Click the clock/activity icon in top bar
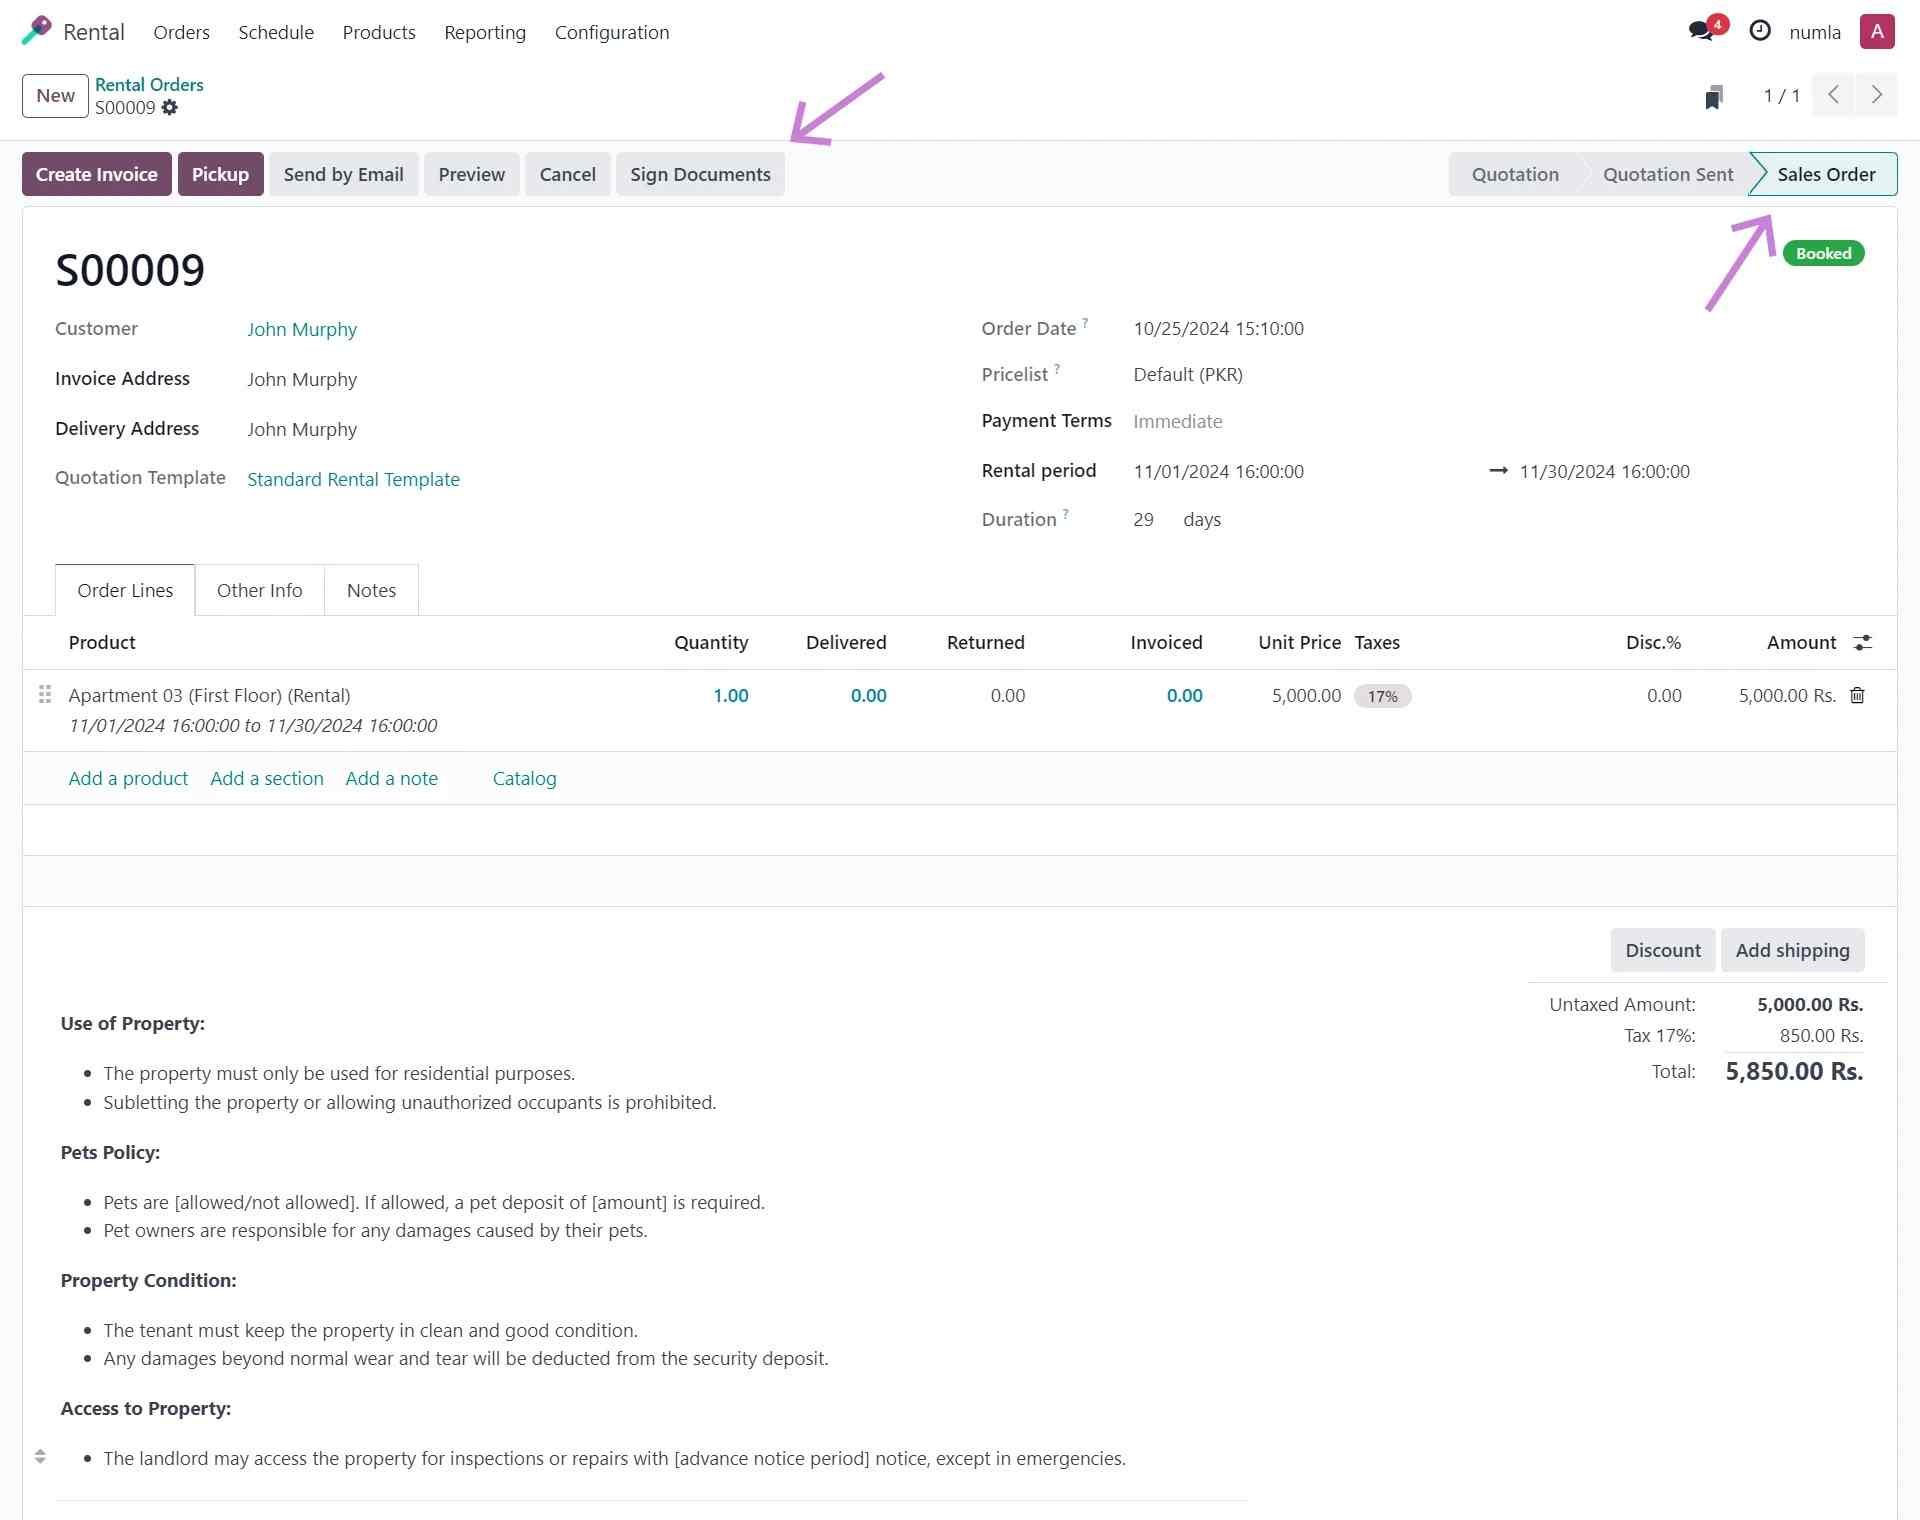The width and height of the screenshot is (1920, 1520). point(1758,31)
